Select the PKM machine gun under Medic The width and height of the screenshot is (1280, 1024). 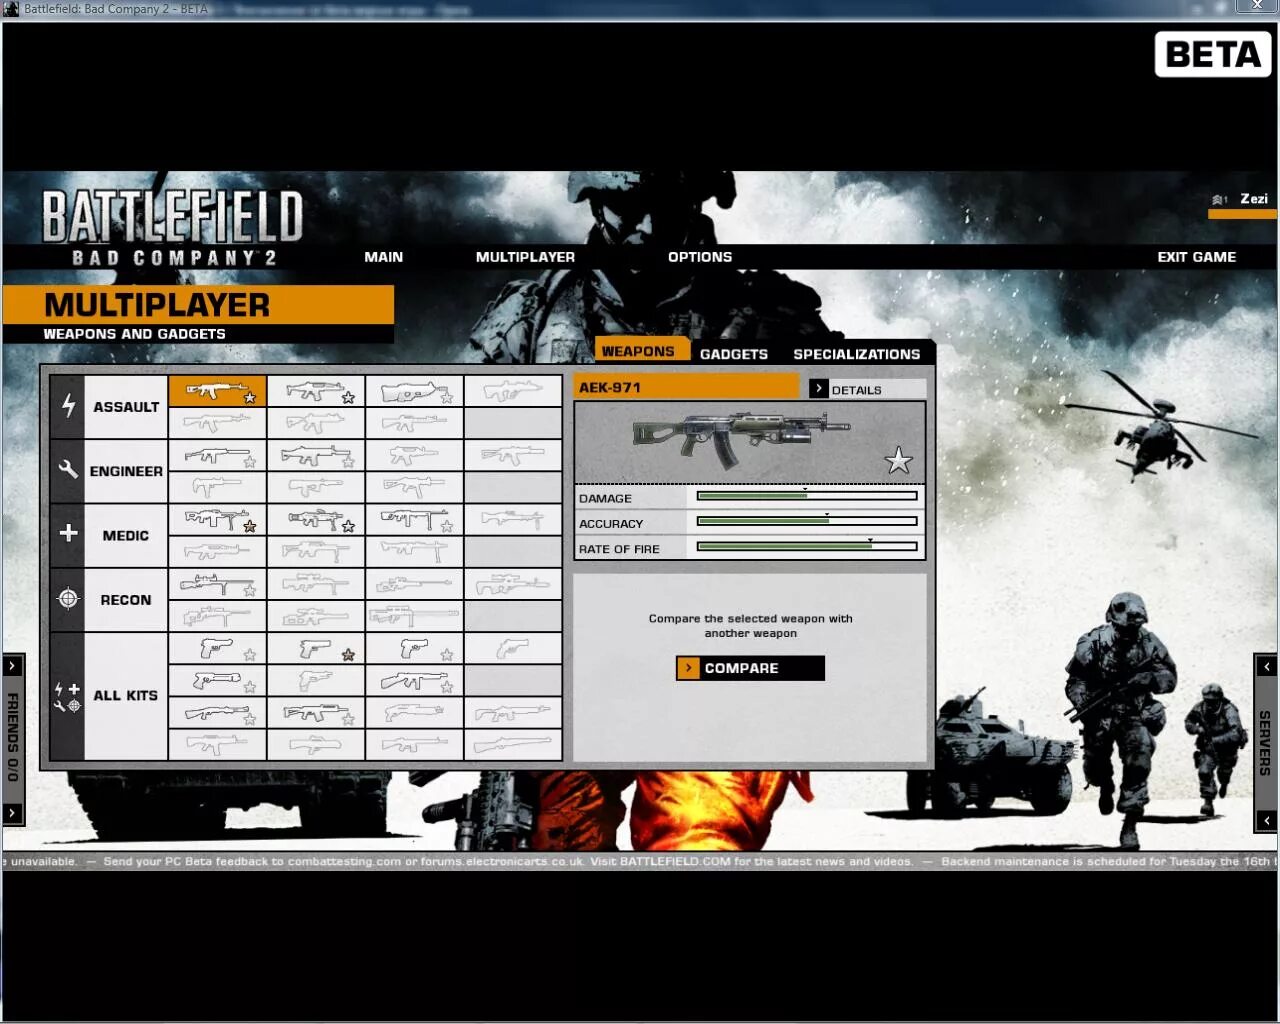217,520
